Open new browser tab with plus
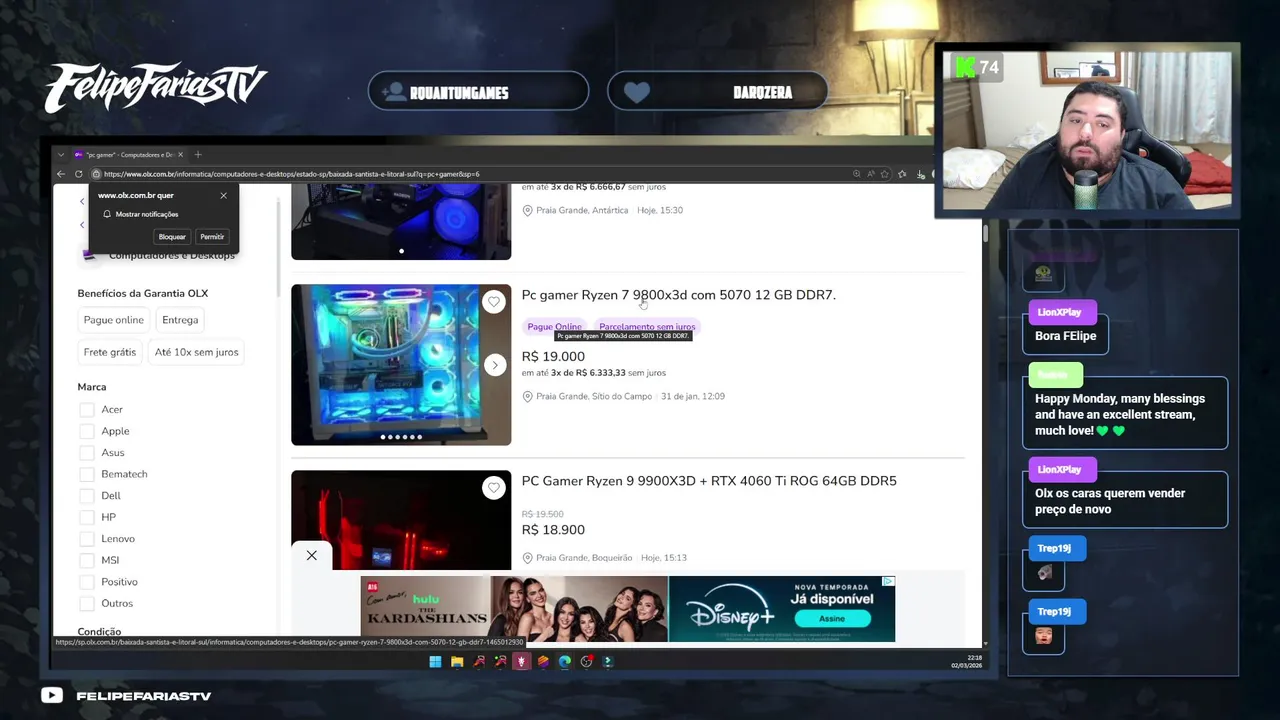This screenshot has width=1280, height=720. (198, 155)
